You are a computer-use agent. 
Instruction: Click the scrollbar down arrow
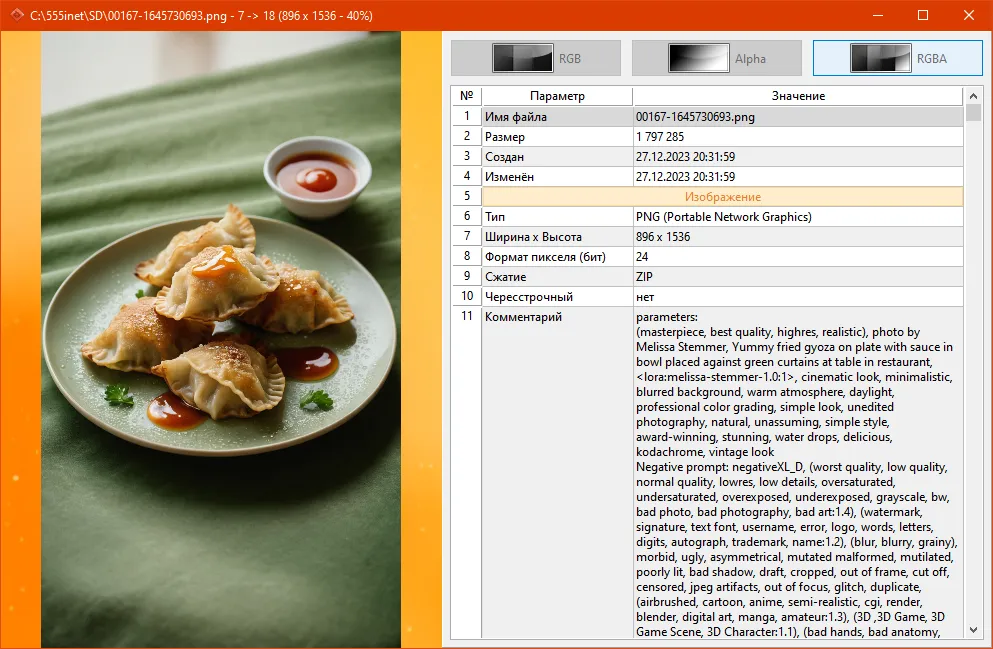tap(973, 630)
